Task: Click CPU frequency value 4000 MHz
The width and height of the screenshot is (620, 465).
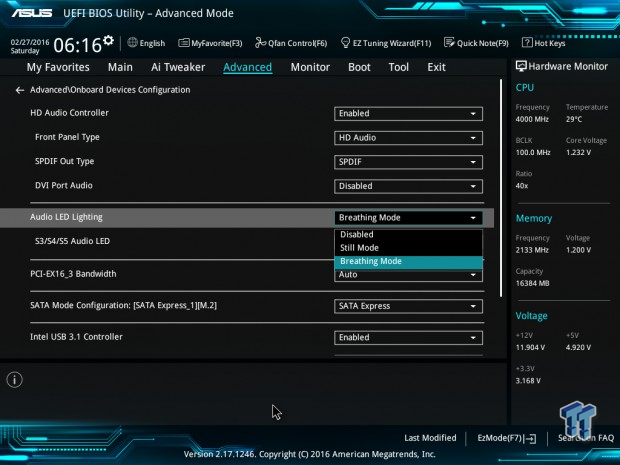Action: tap(532, 119)
